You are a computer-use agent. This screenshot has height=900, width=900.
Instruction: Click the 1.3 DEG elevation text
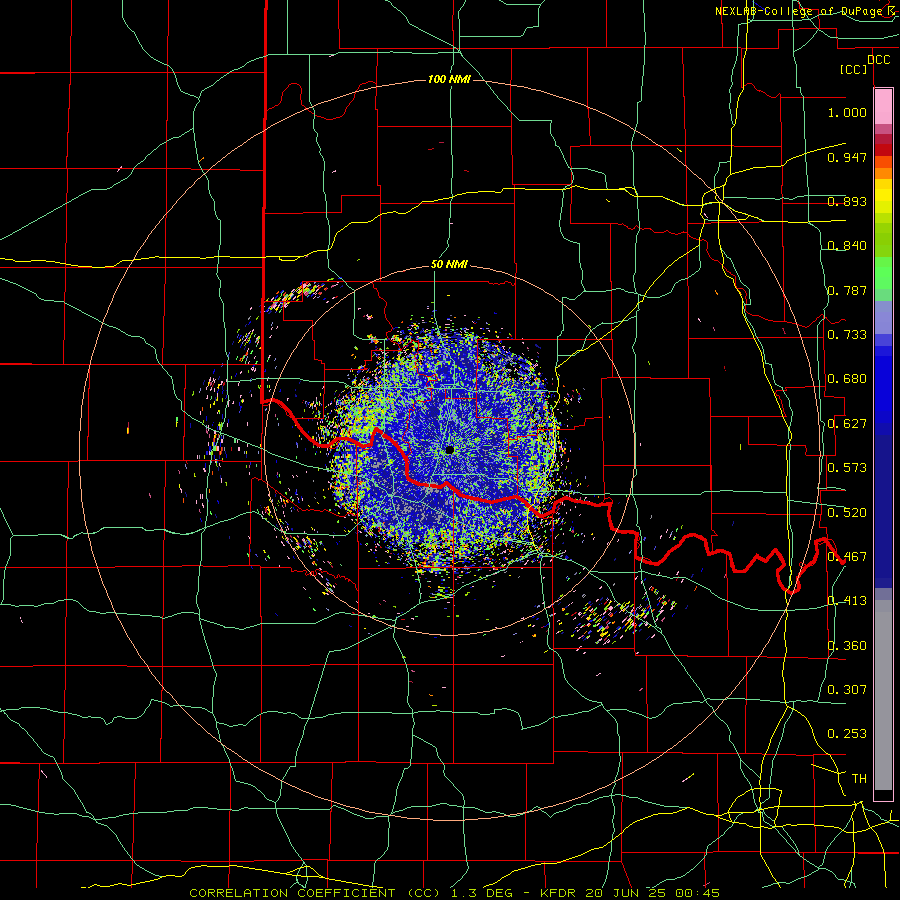[480, 893]
